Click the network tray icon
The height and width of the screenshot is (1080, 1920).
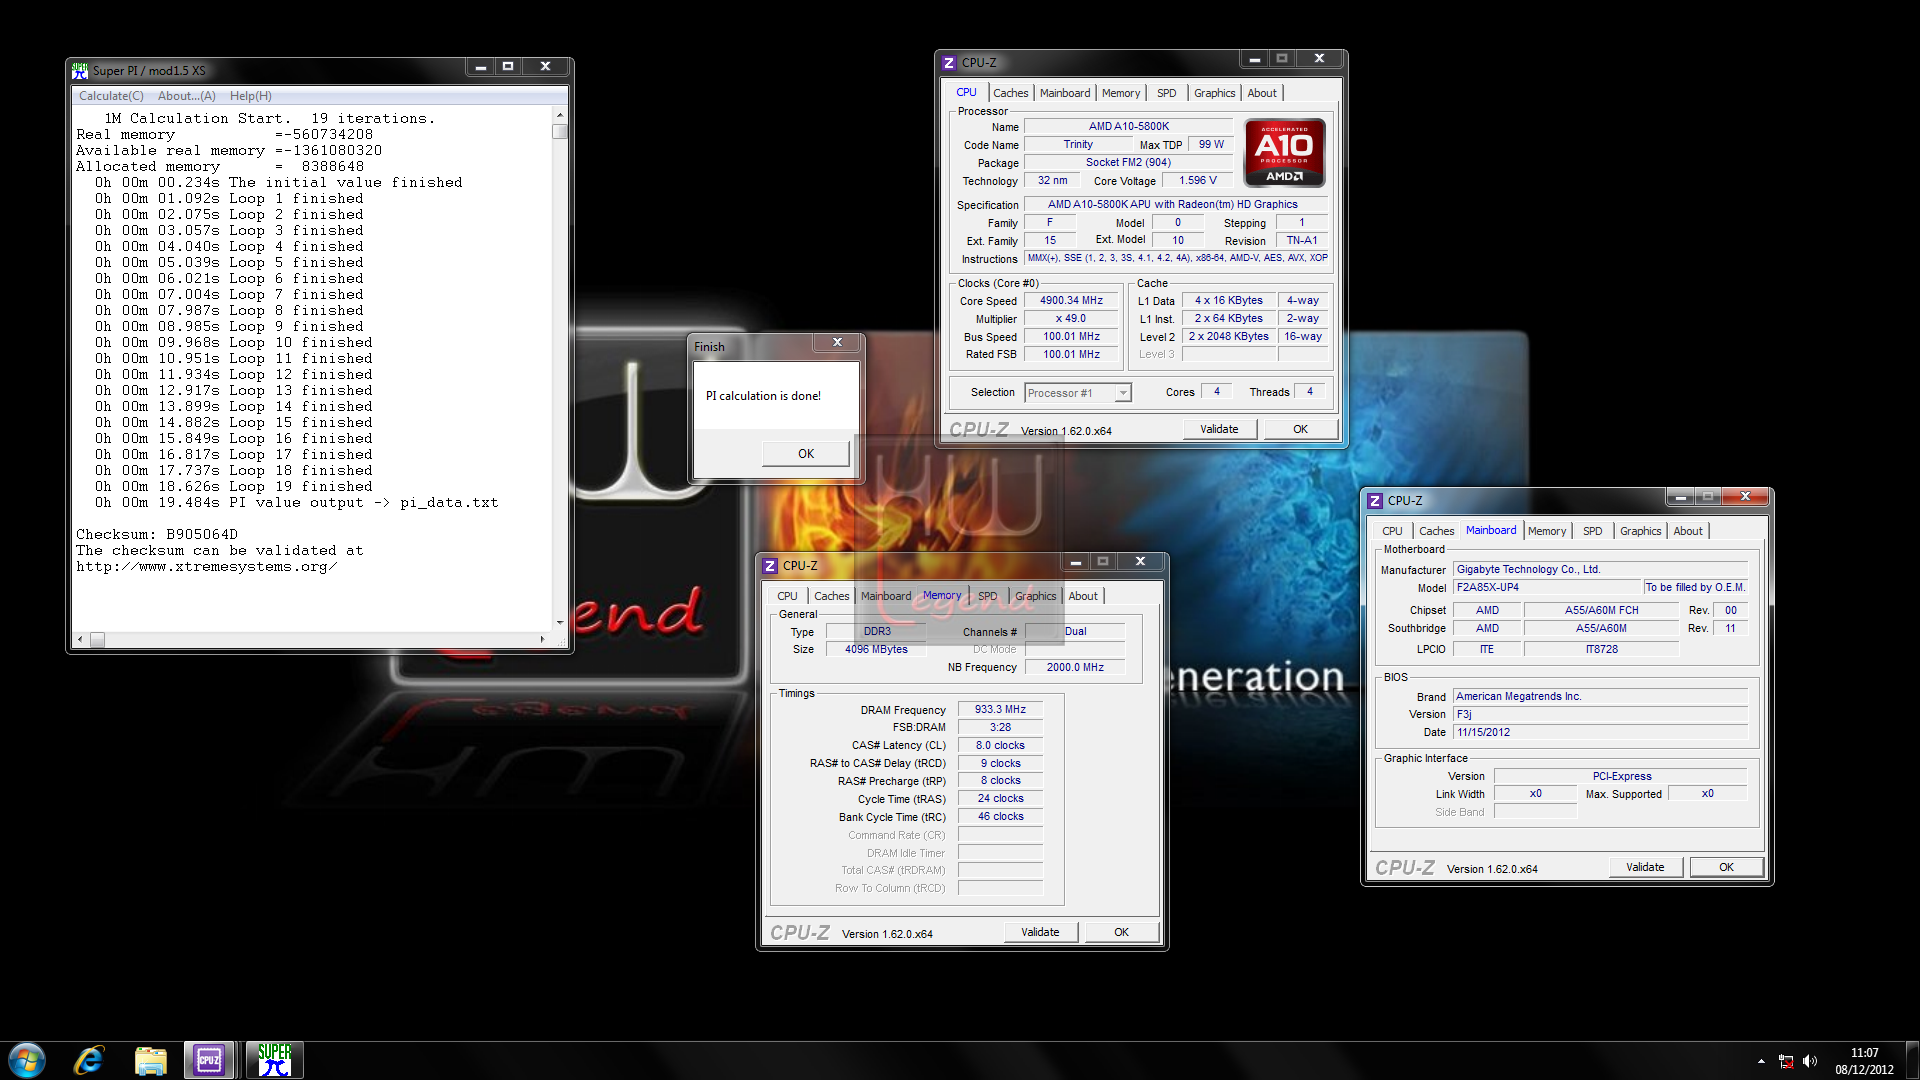tap(1786, 1061)
